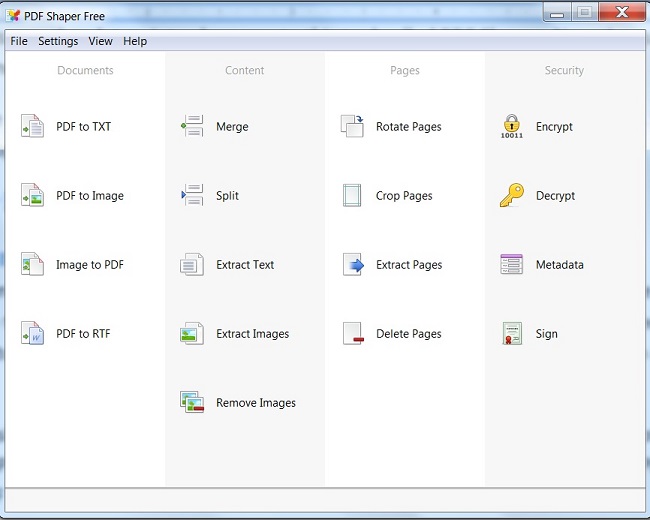Open the File menu

(x=19, y=41)
